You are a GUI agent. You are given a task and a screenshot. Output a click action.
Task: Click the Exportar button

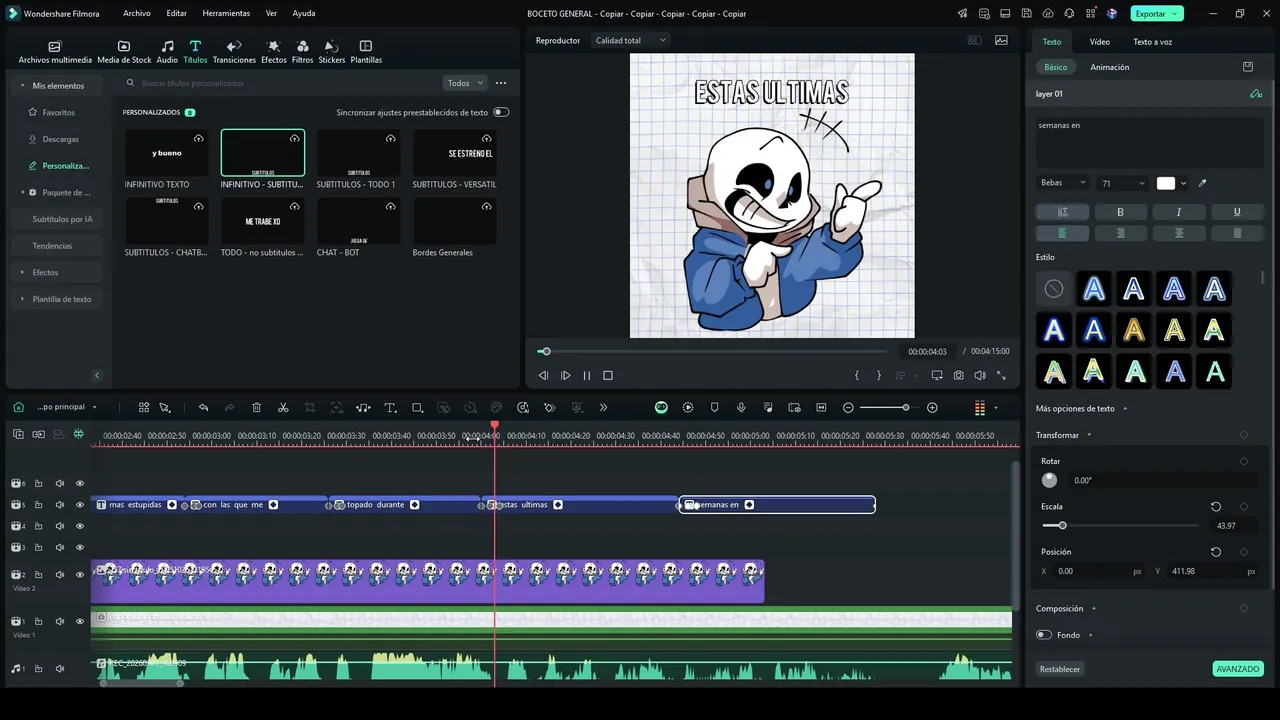coord(1157,14)
